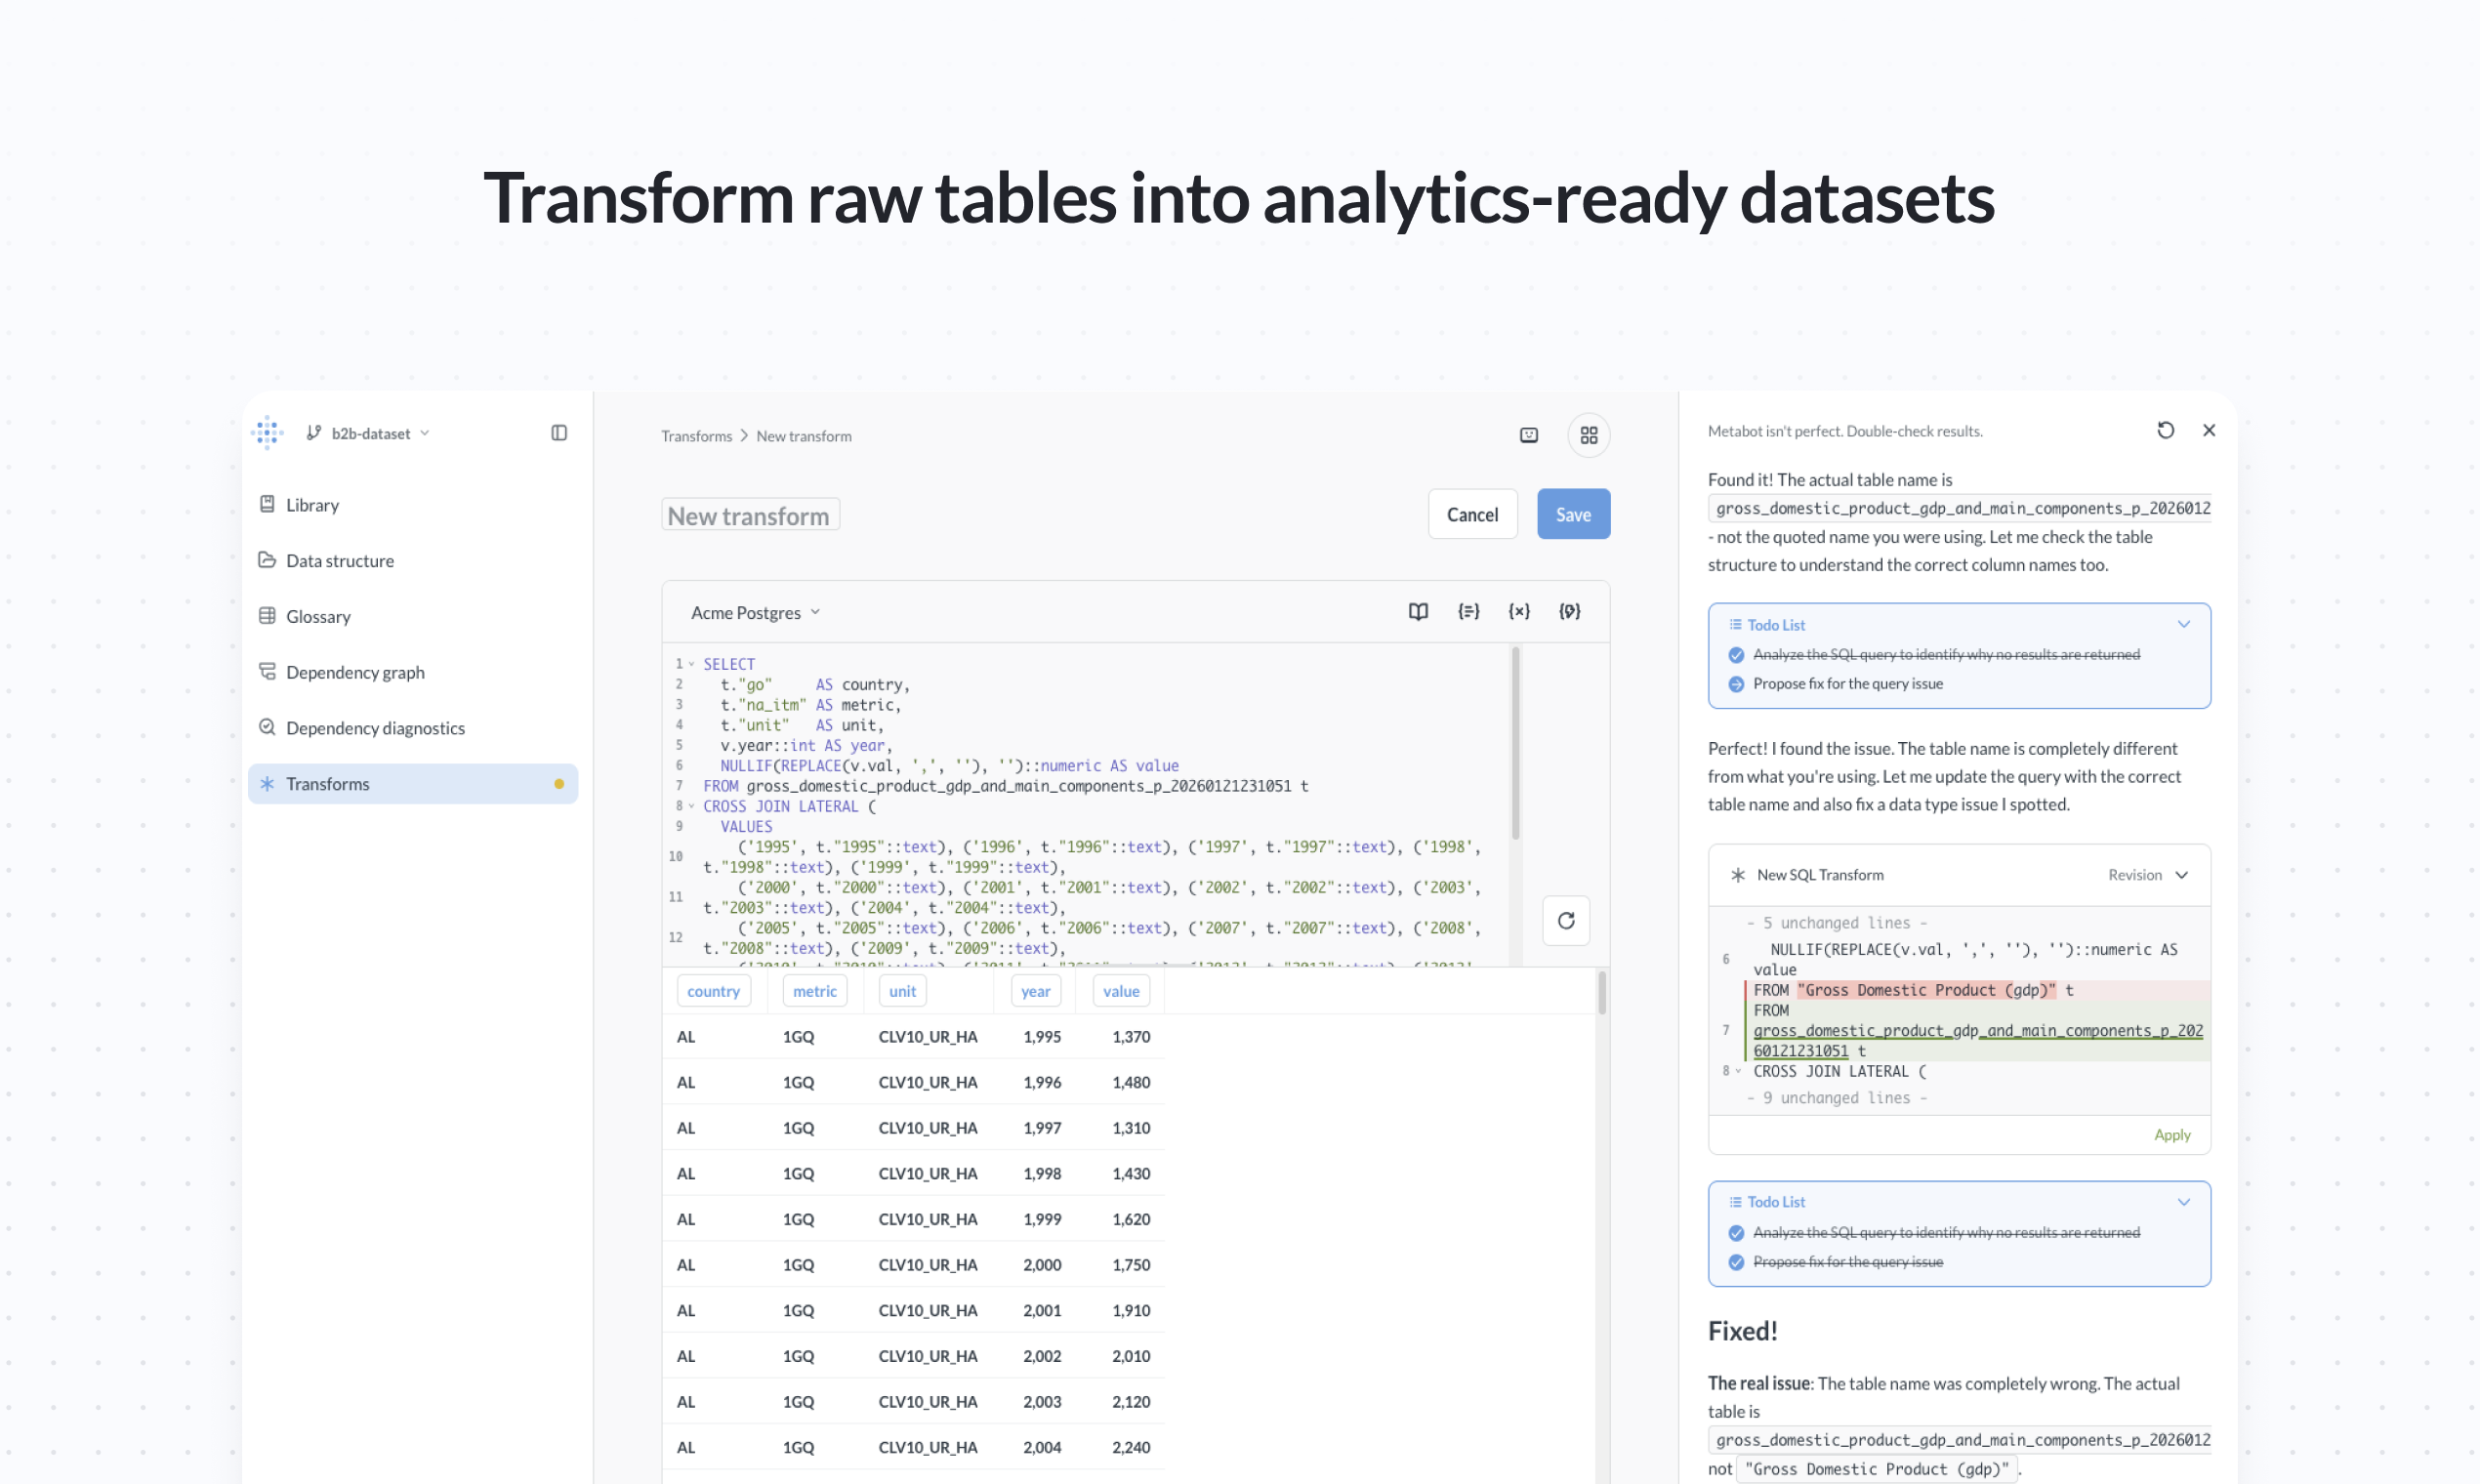Image resolution: width=2480 pixels, height=1484 pixels.
Task: Open the Revision dropdown on New SQL Transform
Action: point(2146,874)
